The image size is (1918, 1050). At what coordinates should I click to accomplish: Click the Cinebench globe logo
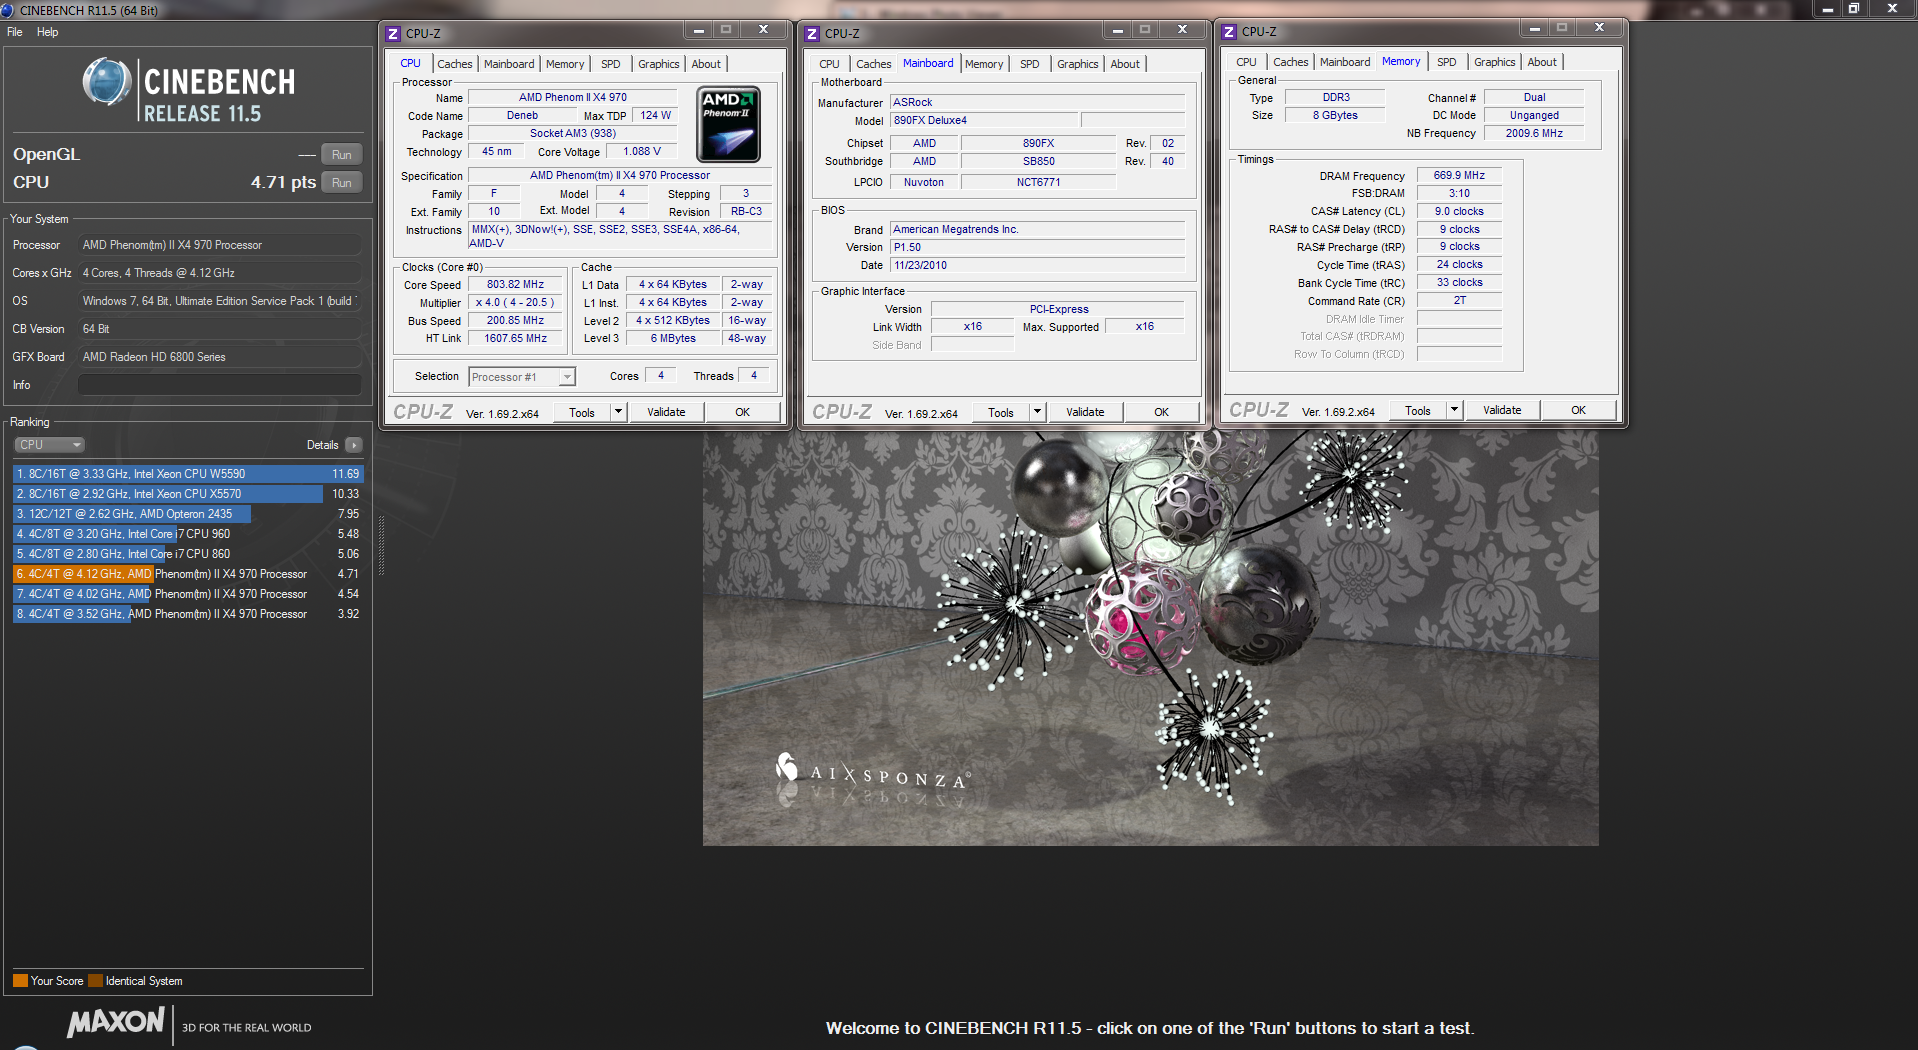point(107,82)
